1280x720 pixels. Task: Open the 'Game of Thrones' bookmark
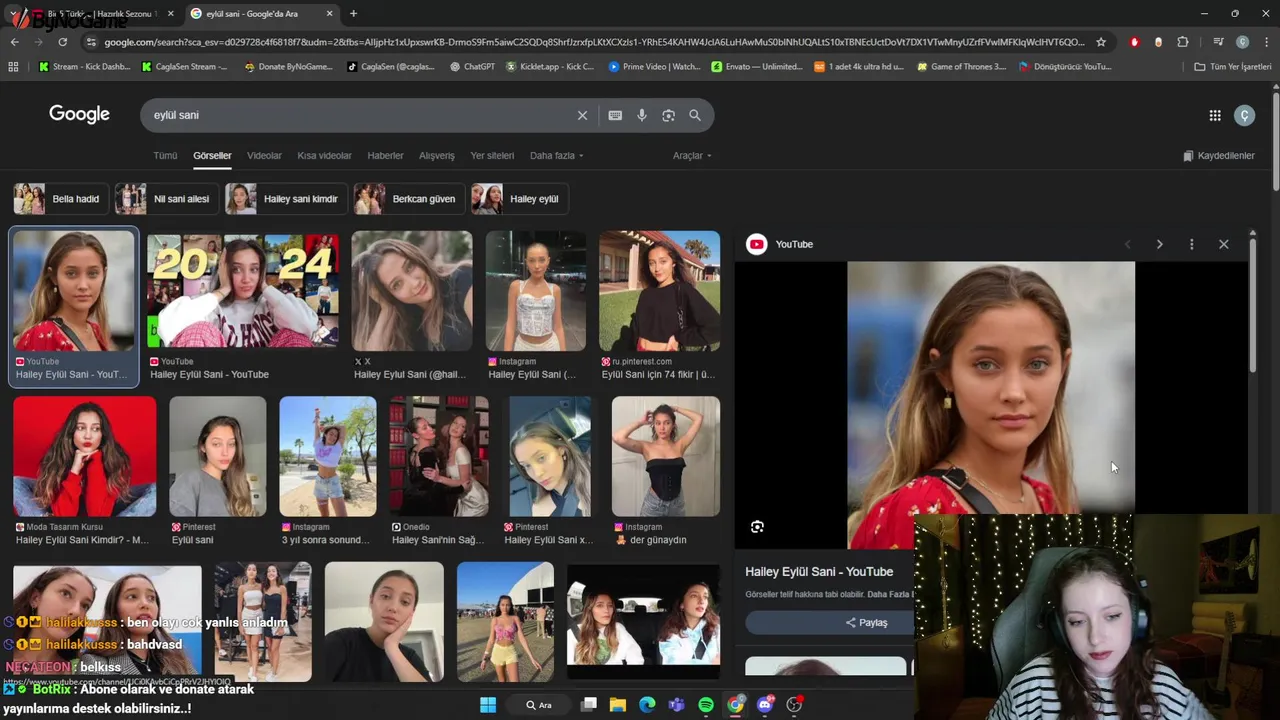coord(961,67)
